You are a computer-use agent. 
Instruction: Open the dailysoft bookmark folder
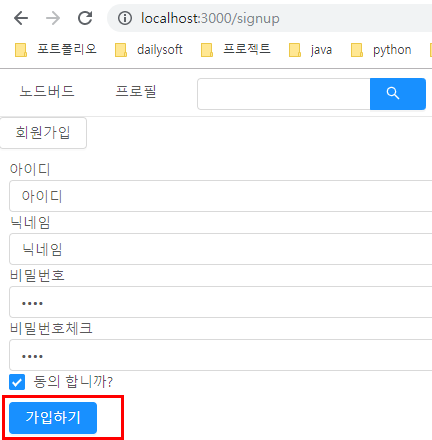[x=149, y=50]
